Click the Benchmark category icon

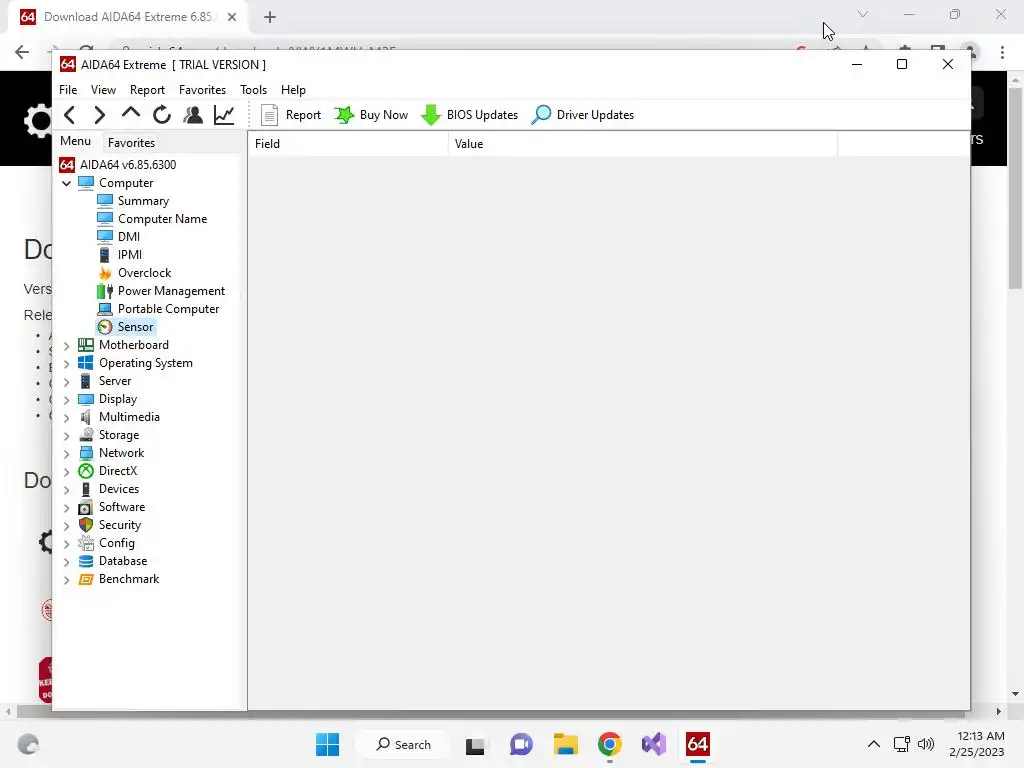(86, 579)
